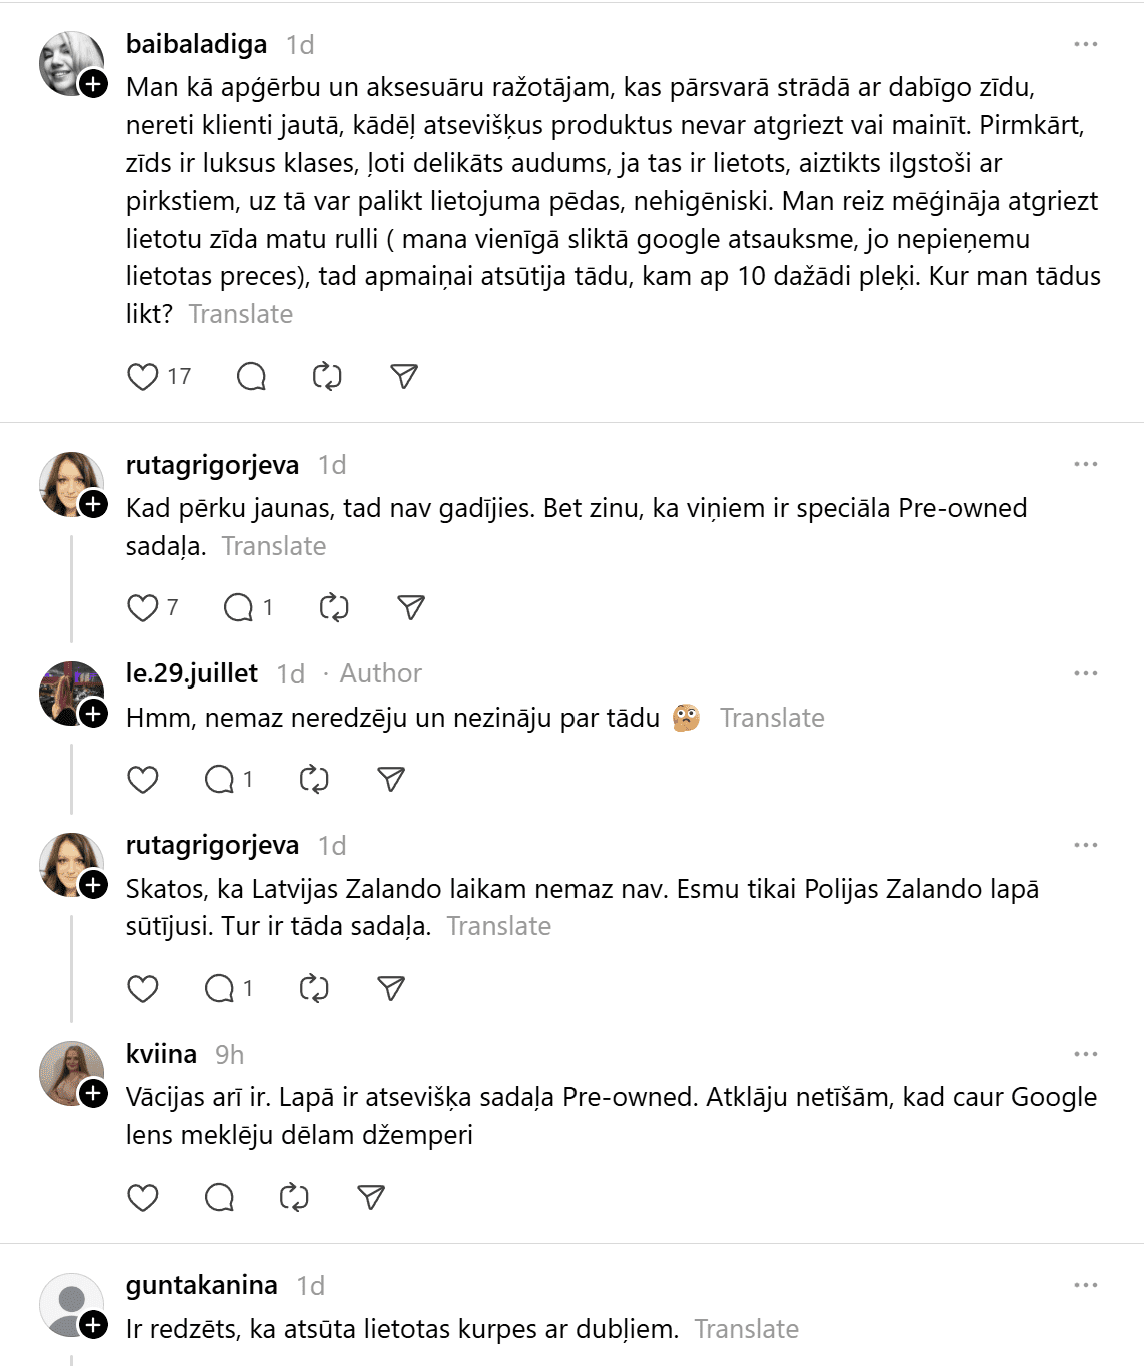Share rutagrigorjeva's Polijas Zalando reply
This screenshot has height=1366, width=1144.
(x=391, y=989)
